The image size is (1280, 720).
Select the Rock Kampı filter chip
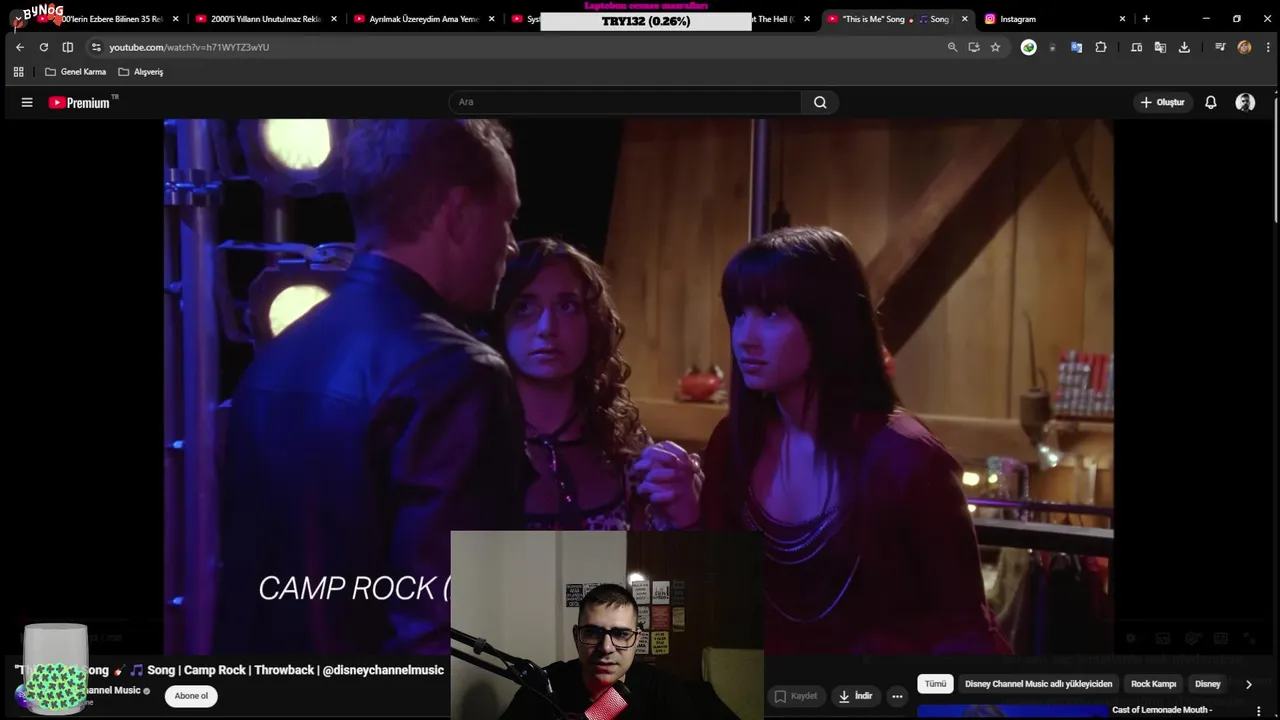click(x=1153, y=684)
